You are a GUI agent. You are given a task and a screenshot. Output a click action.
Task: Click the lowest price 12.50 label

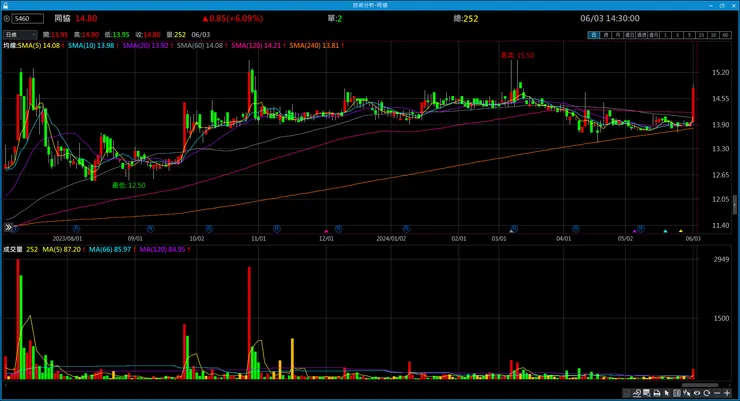coord(129,185)
